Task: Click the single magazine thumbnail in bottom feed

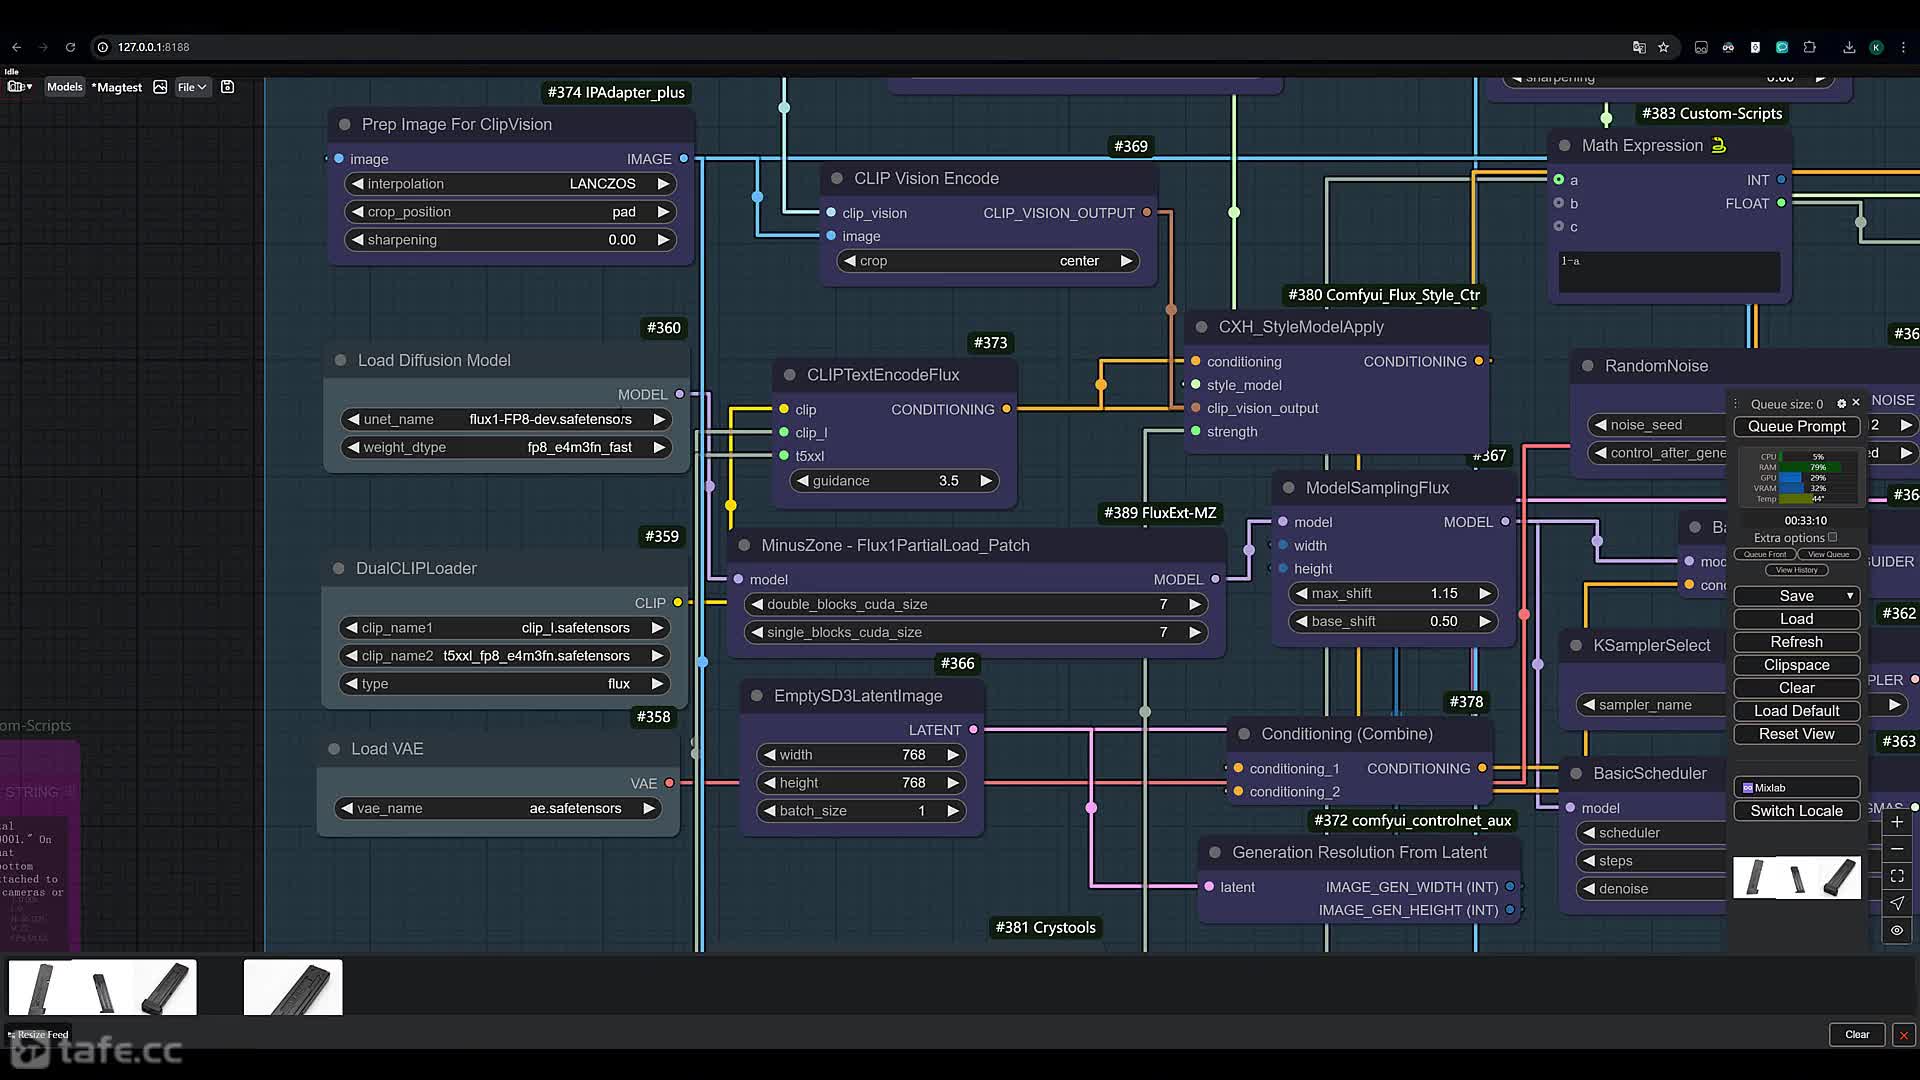Action: 293,988
